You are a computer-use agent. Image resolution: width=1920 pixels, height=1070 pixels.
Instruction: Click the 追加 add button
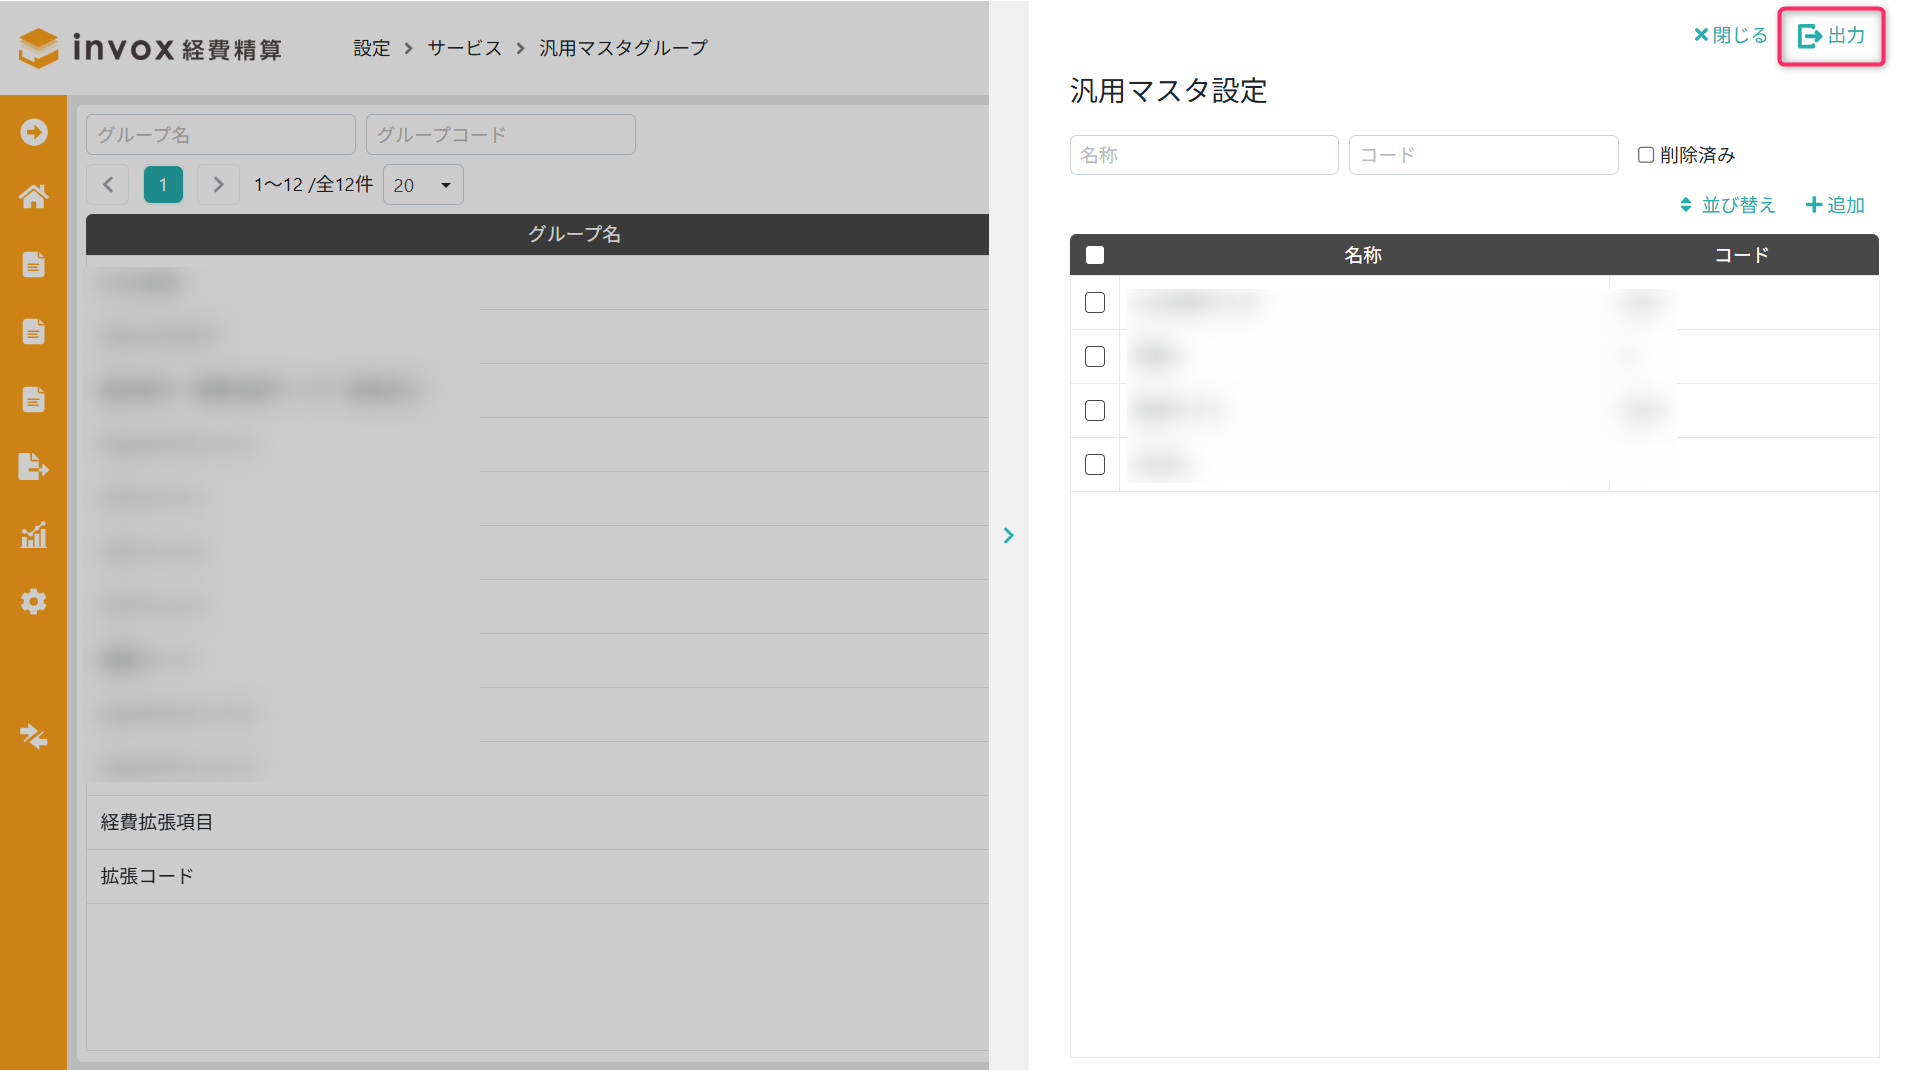click(1835, 205)
